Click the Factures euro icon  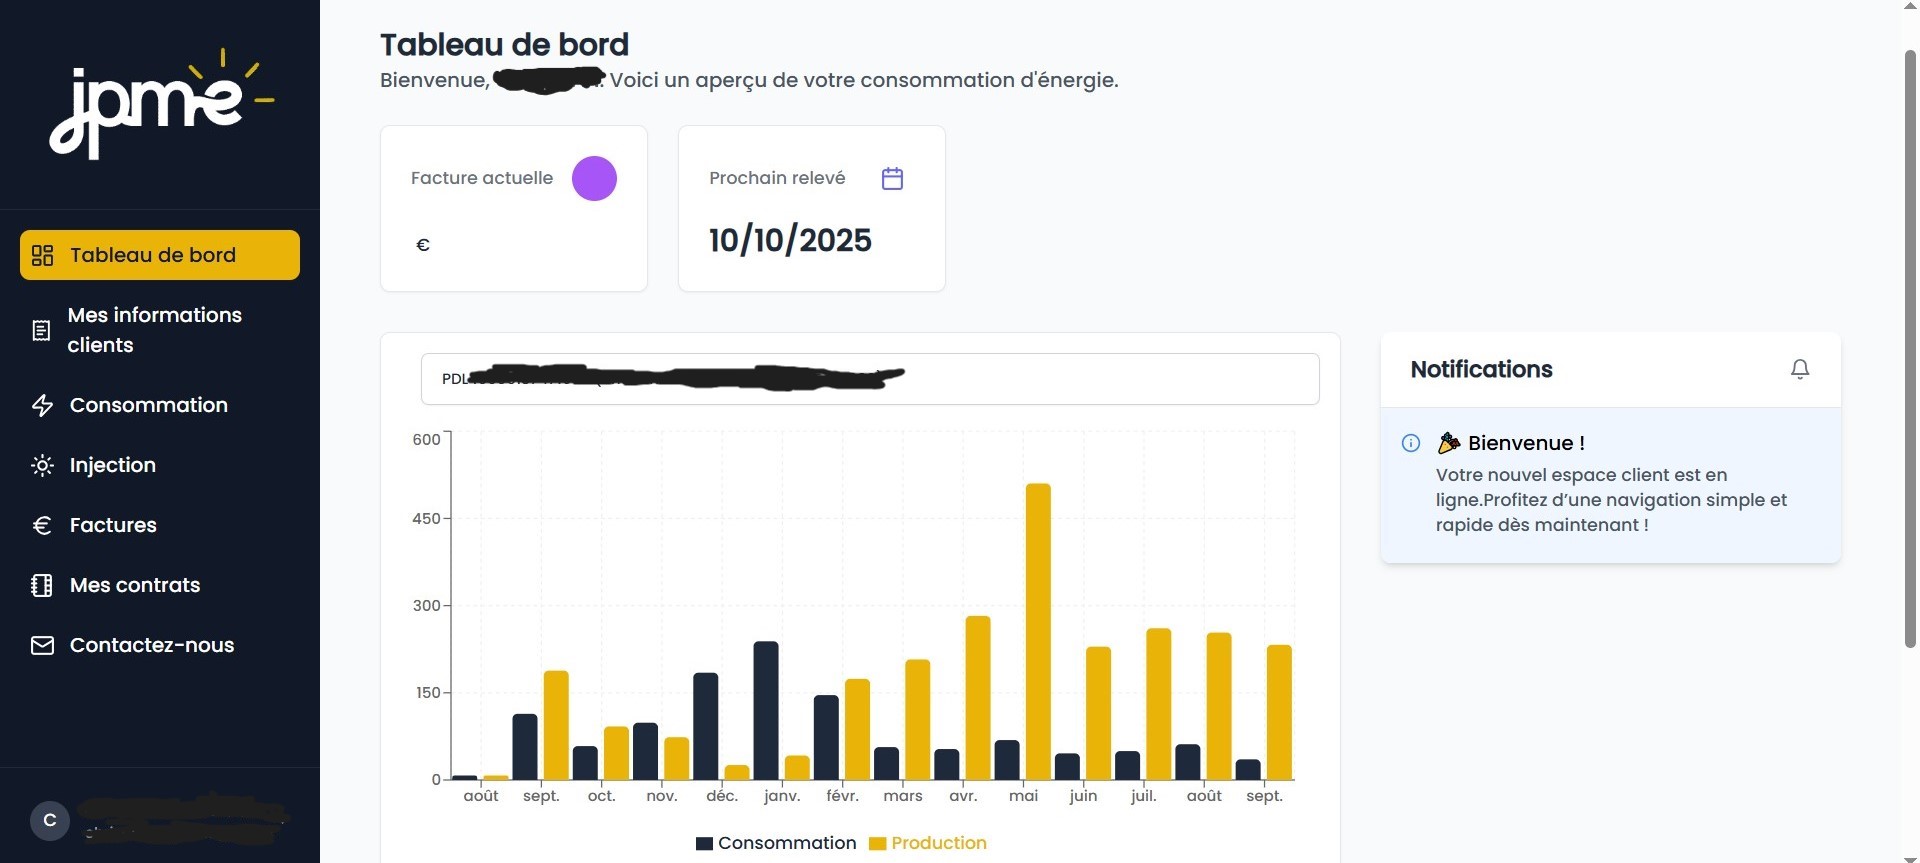pos(42,525)
